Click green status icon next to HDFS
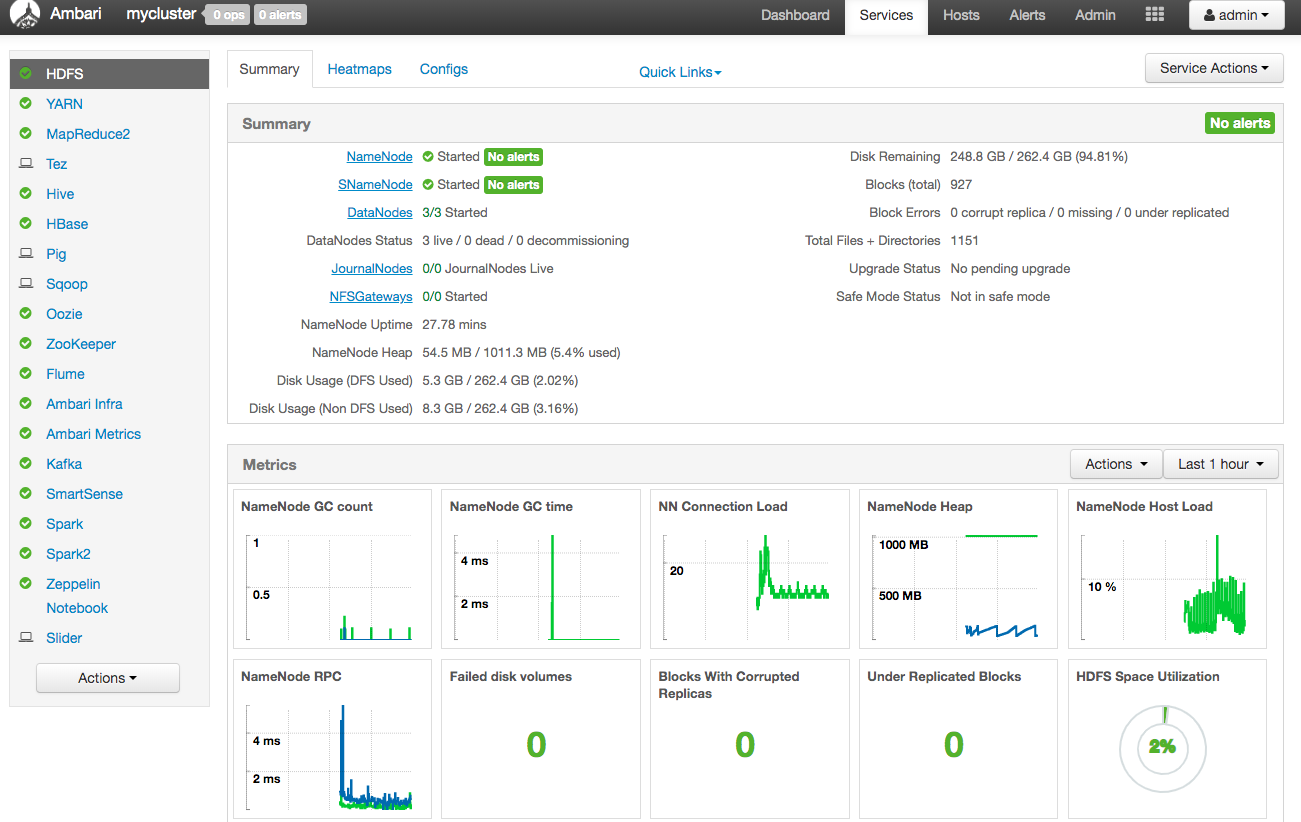 pyautogui.click(x=25, y=74)
